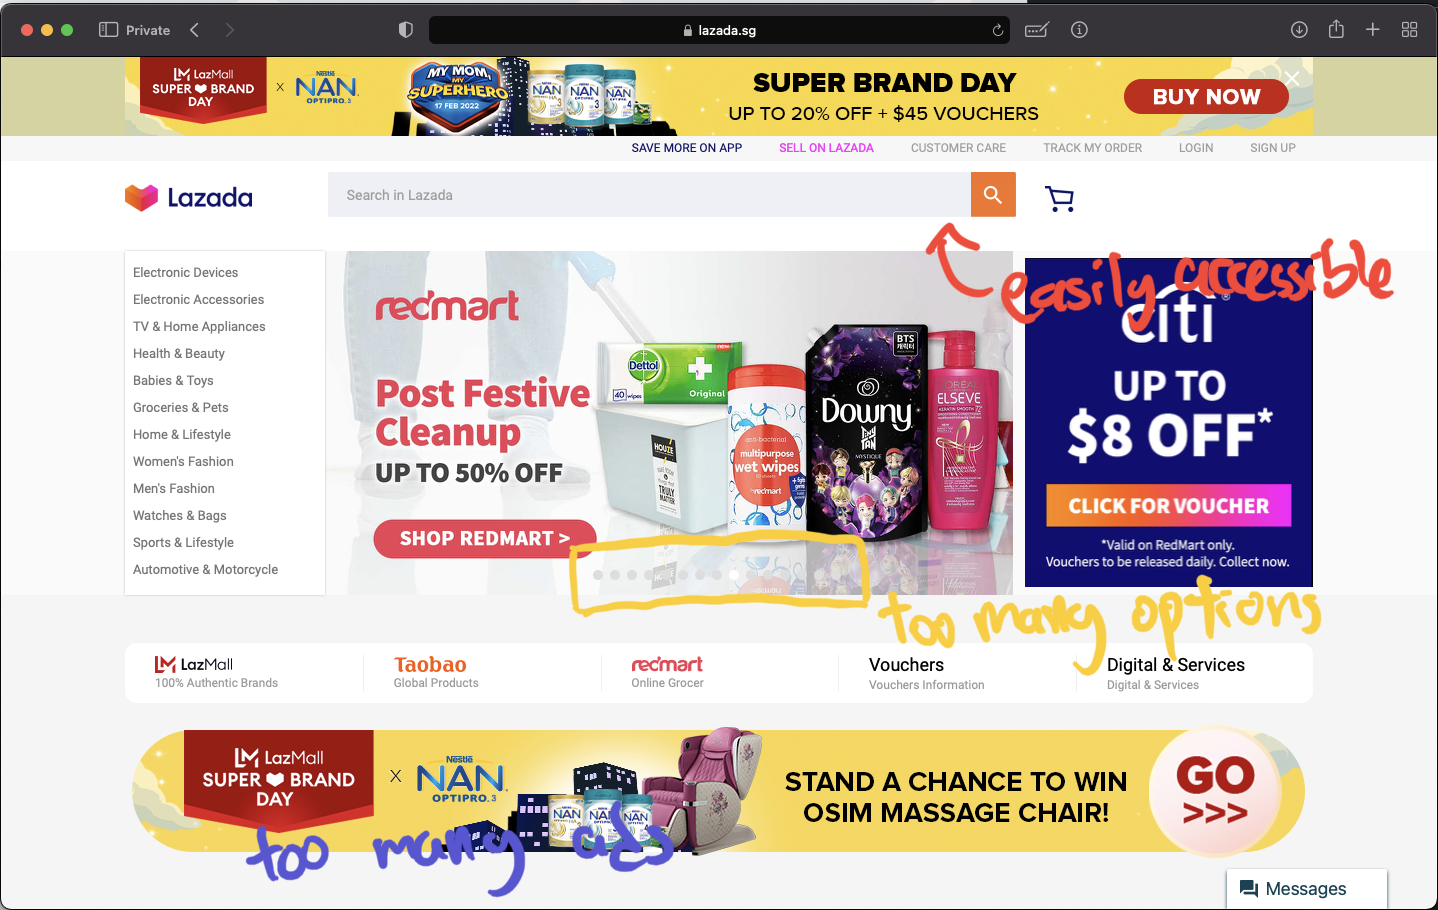This screenshot has width=1438, height=910.
Task: Click the orange search magnifier button
Action: tap(993, 195)
